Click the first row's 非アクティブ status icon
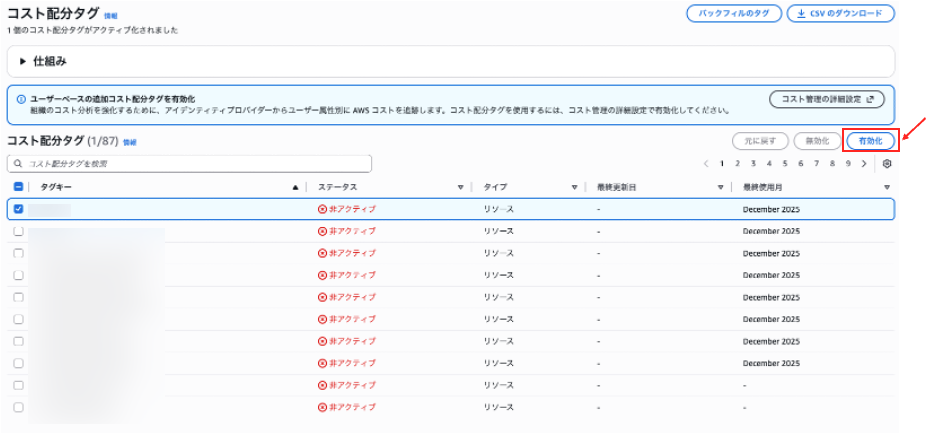This screenshot has width=936, height=433. pos(322,209)
